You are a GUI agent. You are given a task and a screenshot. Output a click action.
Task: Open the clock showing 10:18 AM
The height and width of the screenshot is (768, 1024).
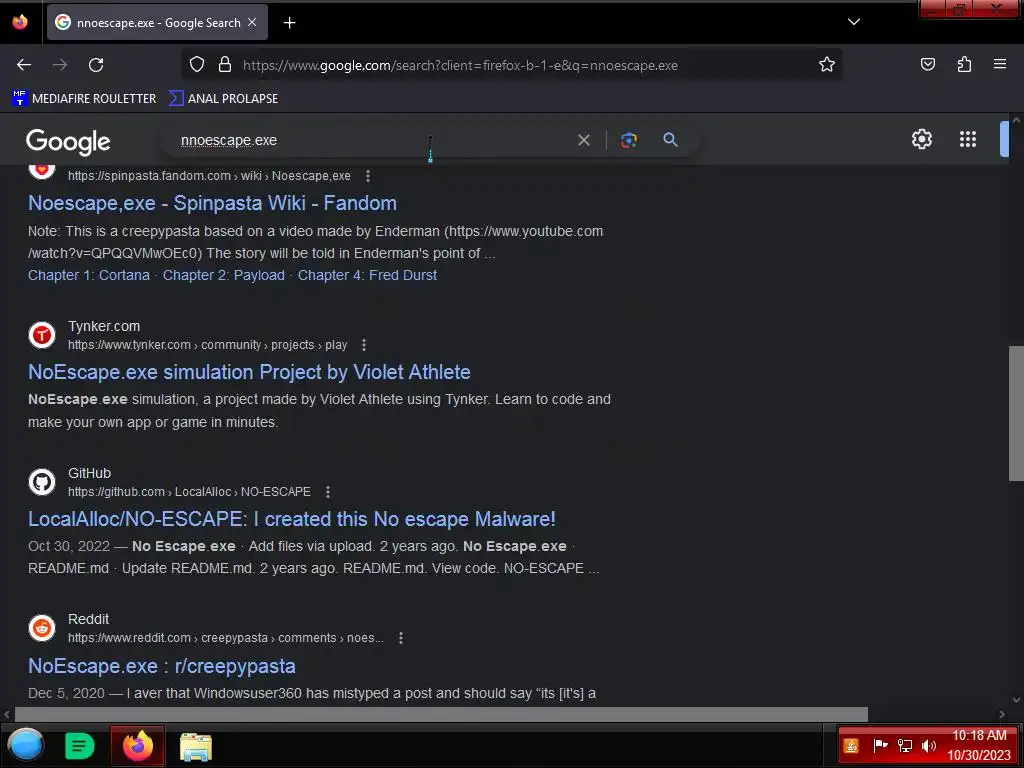[x=979, y=745]
